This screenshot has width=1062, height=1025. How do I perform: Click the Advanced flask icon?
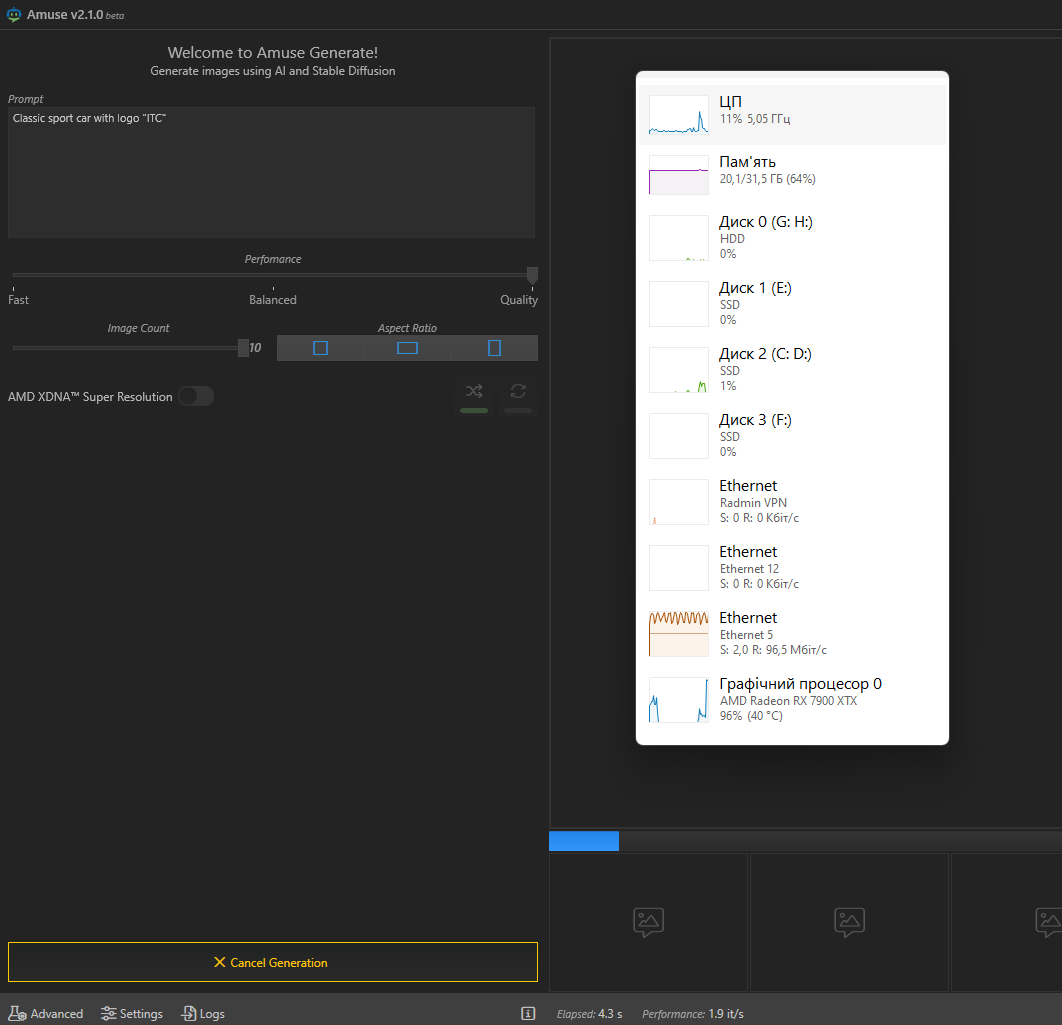coord(17,1013)
